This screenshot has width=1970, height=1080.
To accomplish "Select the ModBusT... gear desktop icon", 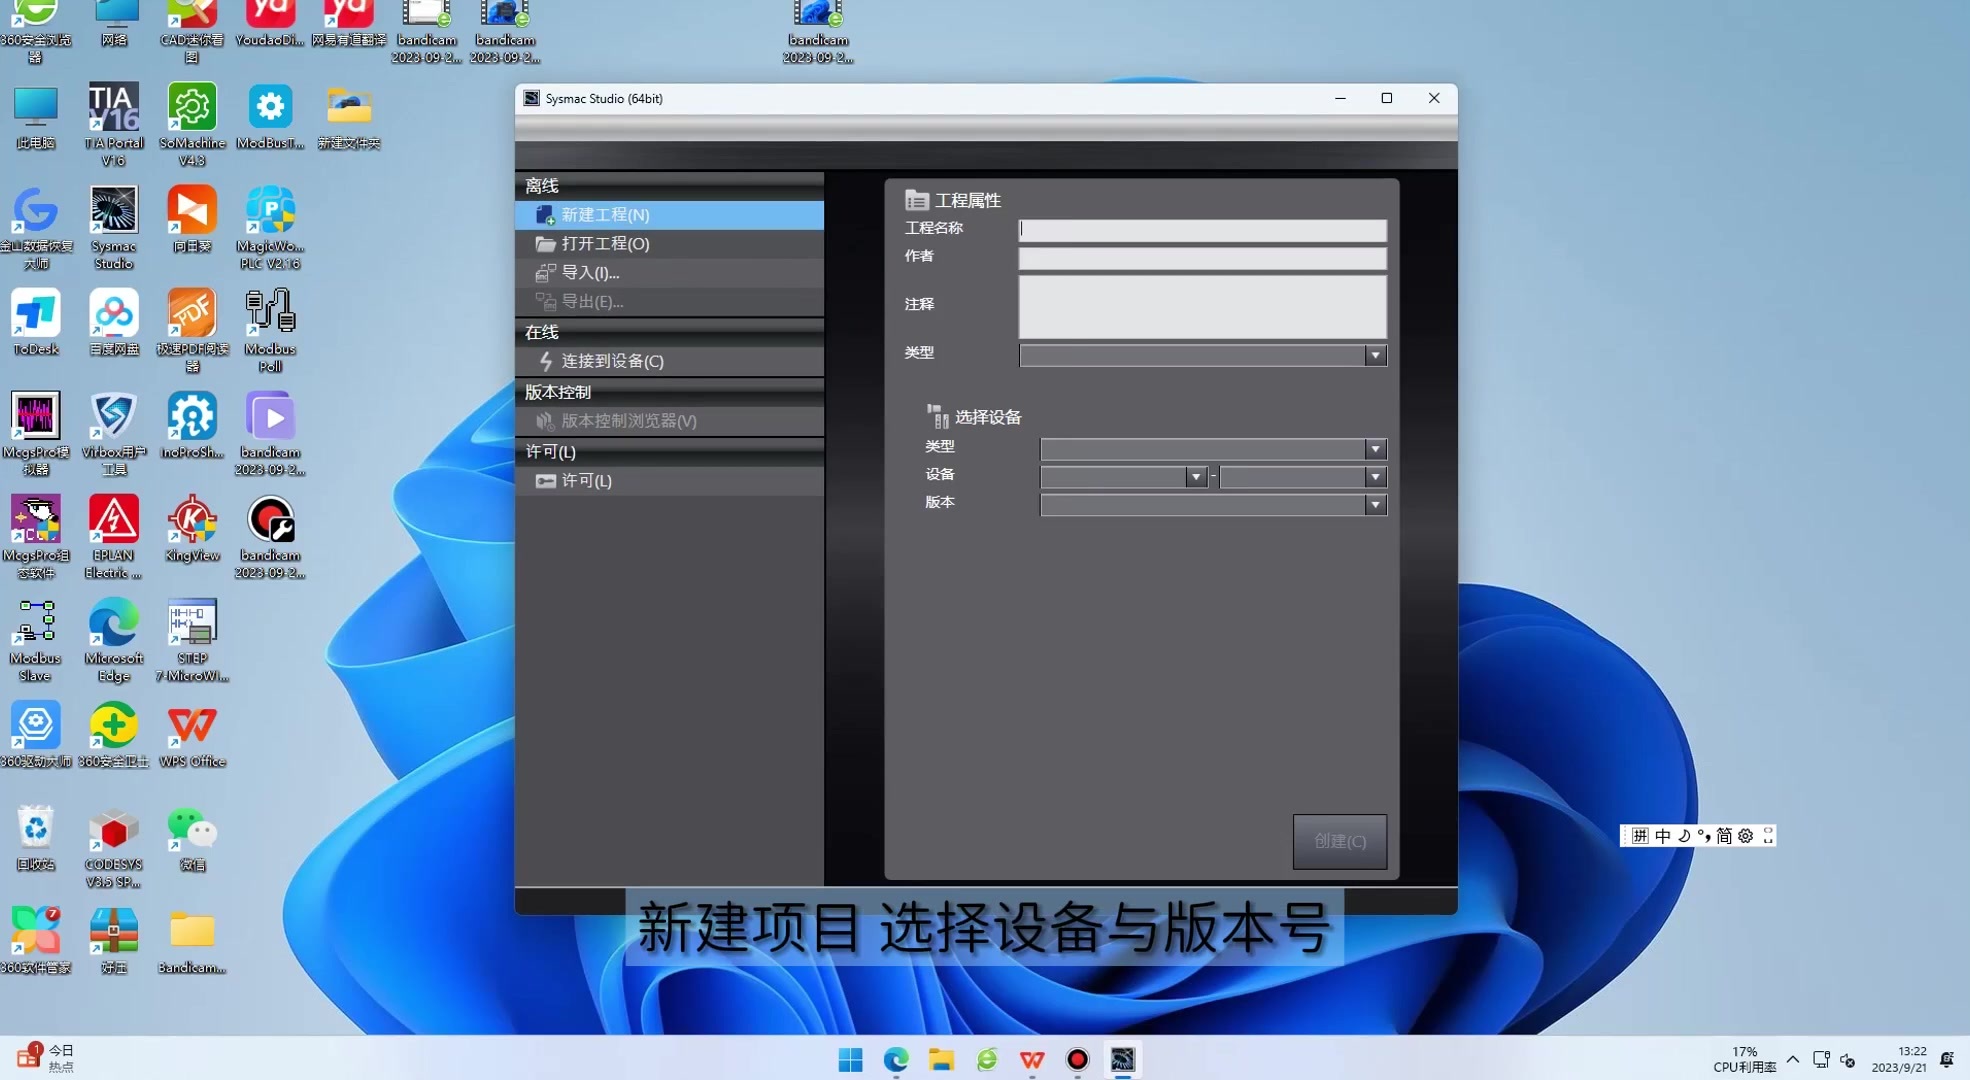I will tap(270, 116).
